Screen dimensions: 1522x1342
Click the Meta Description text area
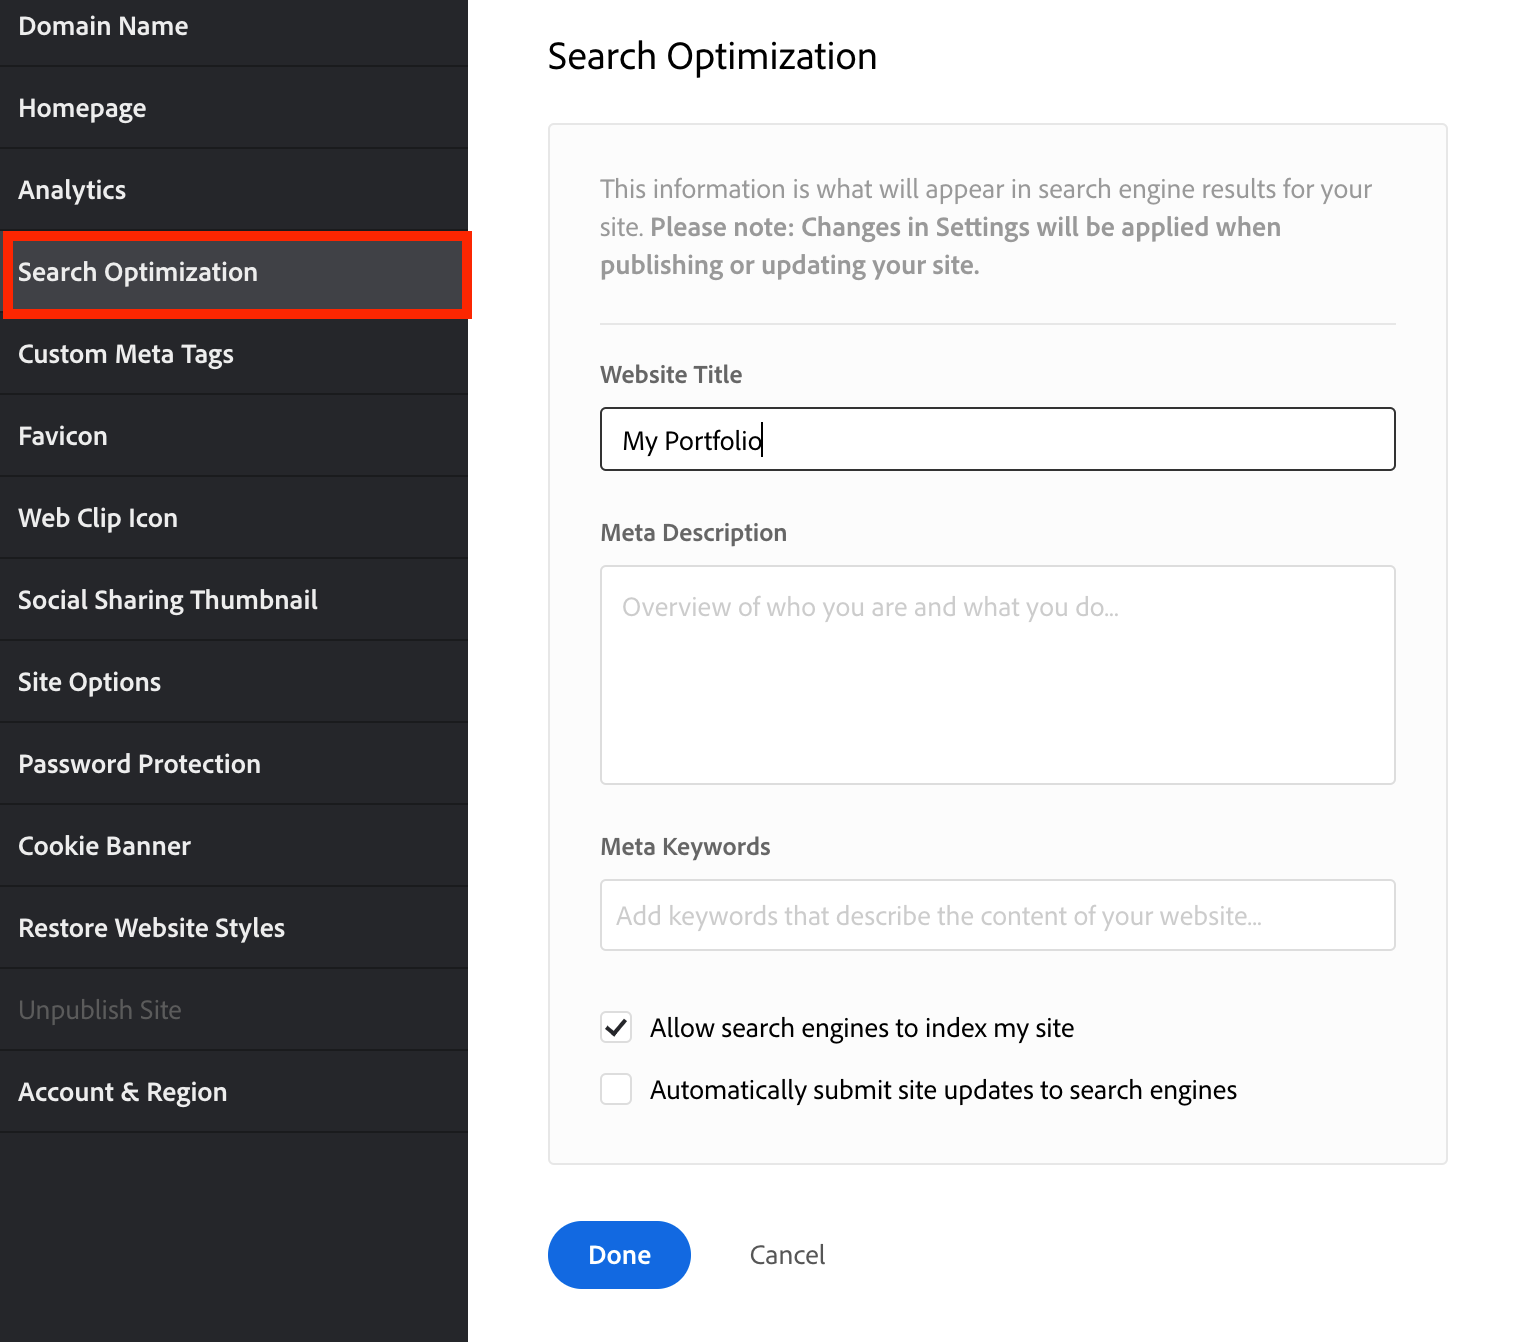997,675
